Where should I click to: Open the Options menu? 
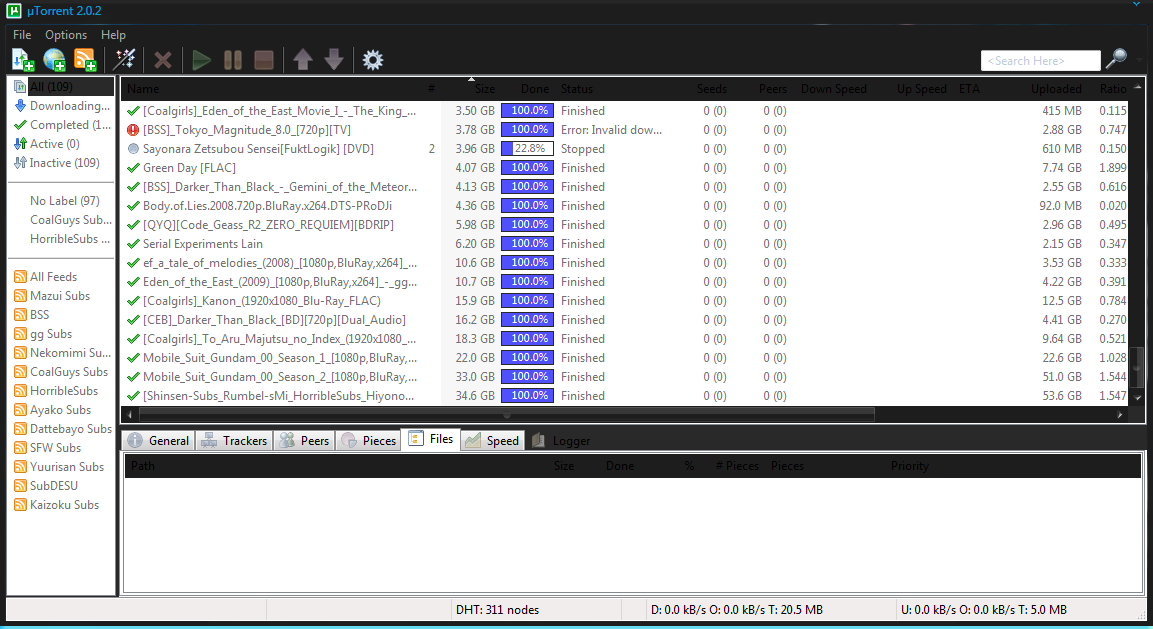[66, 35]
